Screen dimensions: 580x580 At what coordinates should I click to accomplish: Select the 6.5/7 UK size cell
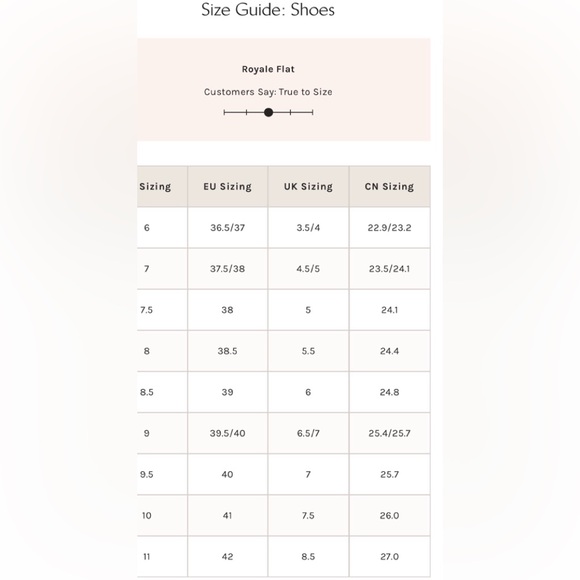(308, 433)
